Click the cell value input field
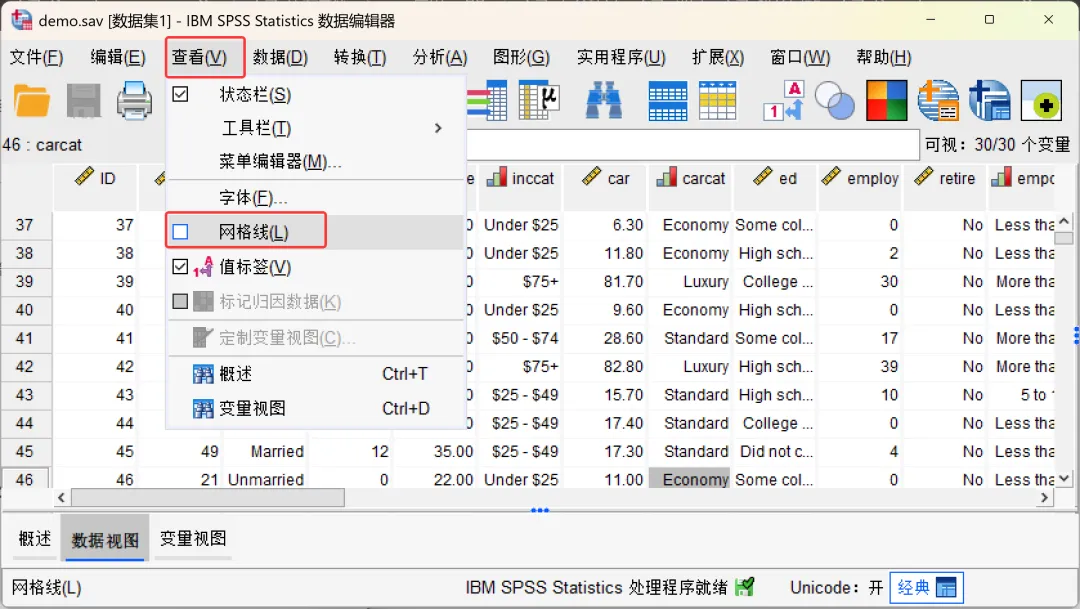The height and width of the screenshot is (609, 1080). [692, 145]
